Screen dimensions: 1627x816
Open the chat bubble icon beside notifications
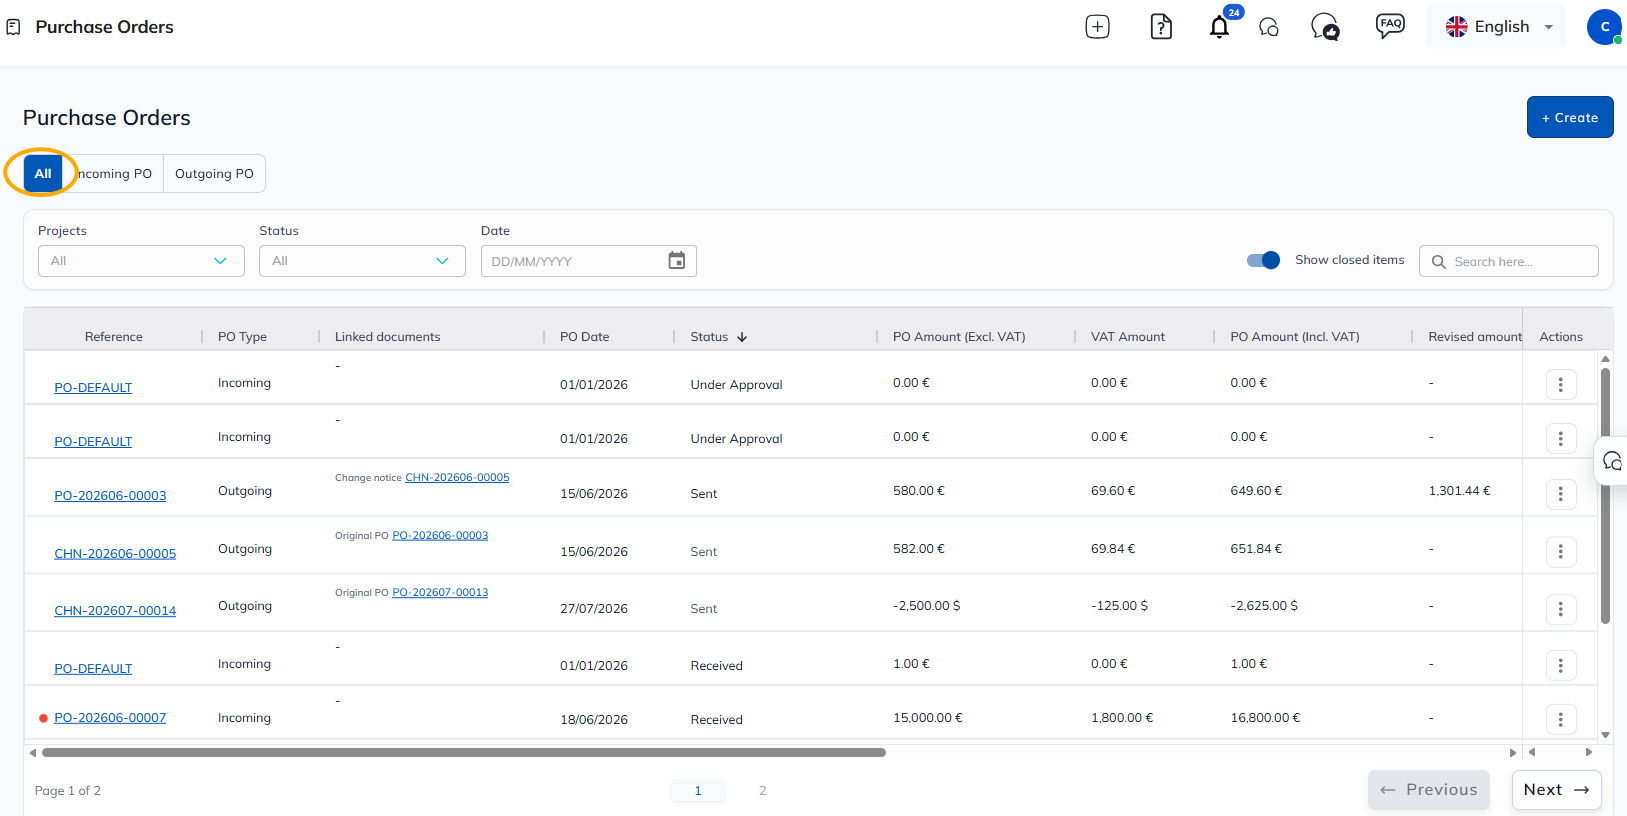point(1269,28)
